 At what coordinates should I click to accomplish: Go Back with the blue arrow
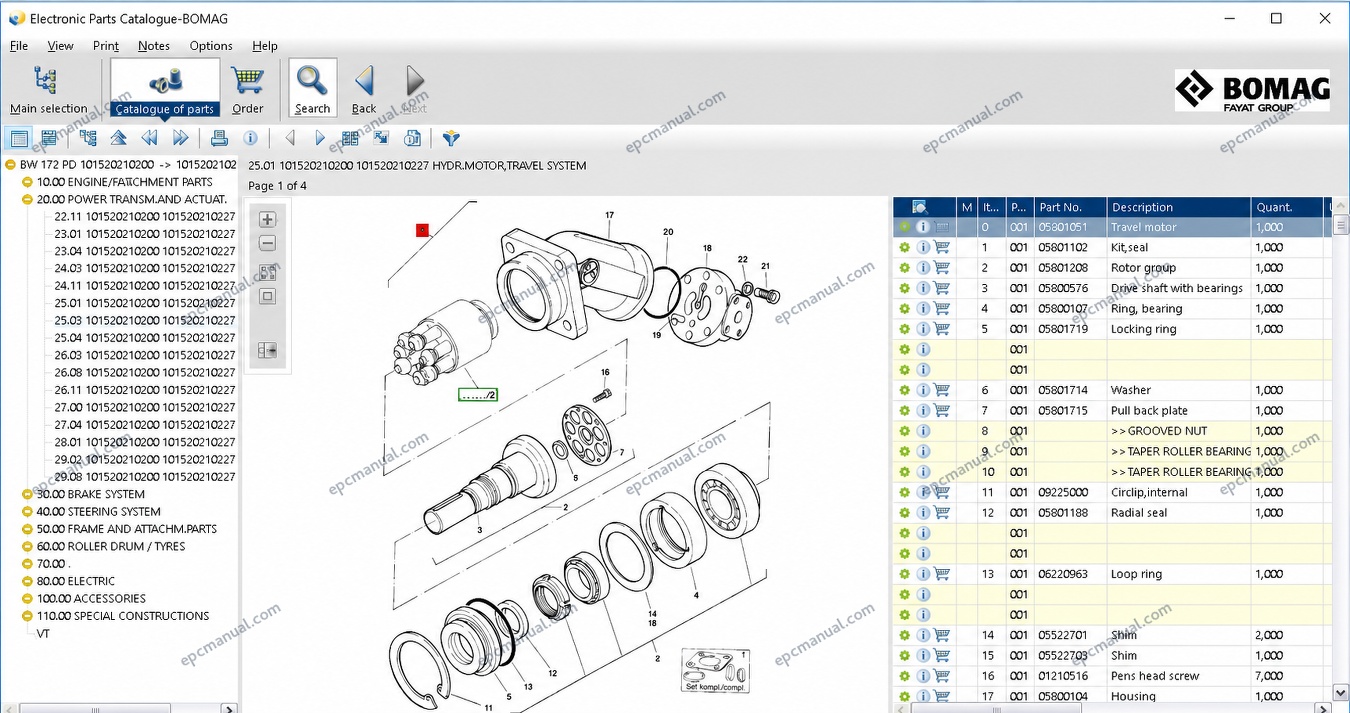pyautogui.click(x=364, y=88)
